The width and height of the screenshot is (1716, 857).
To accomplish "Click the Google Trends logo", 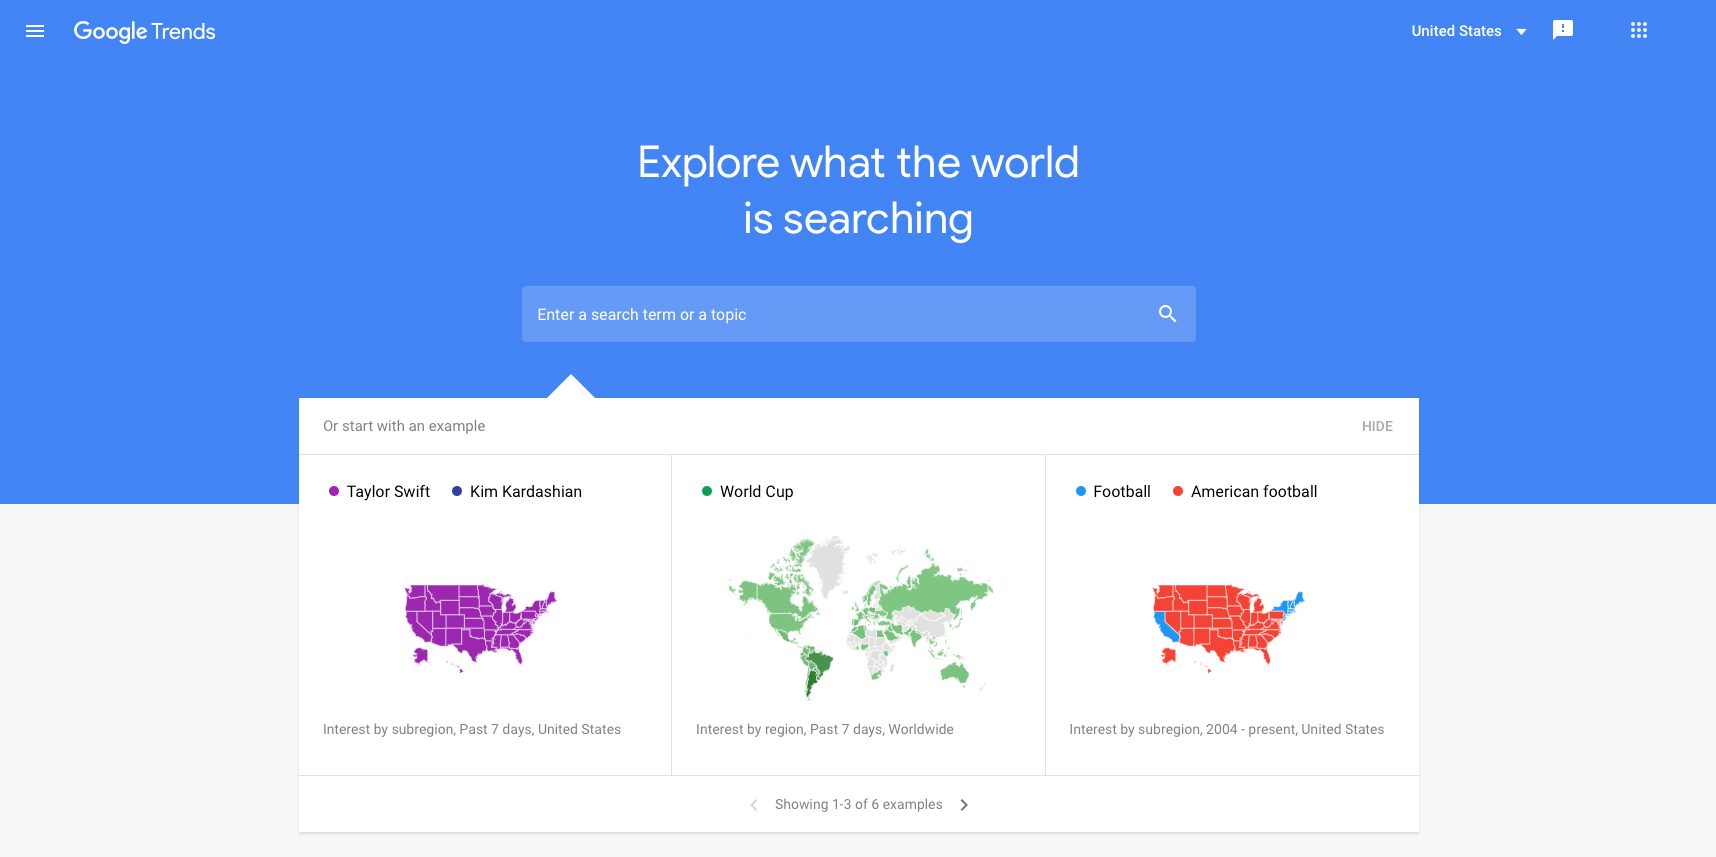I will coord(144,31).
